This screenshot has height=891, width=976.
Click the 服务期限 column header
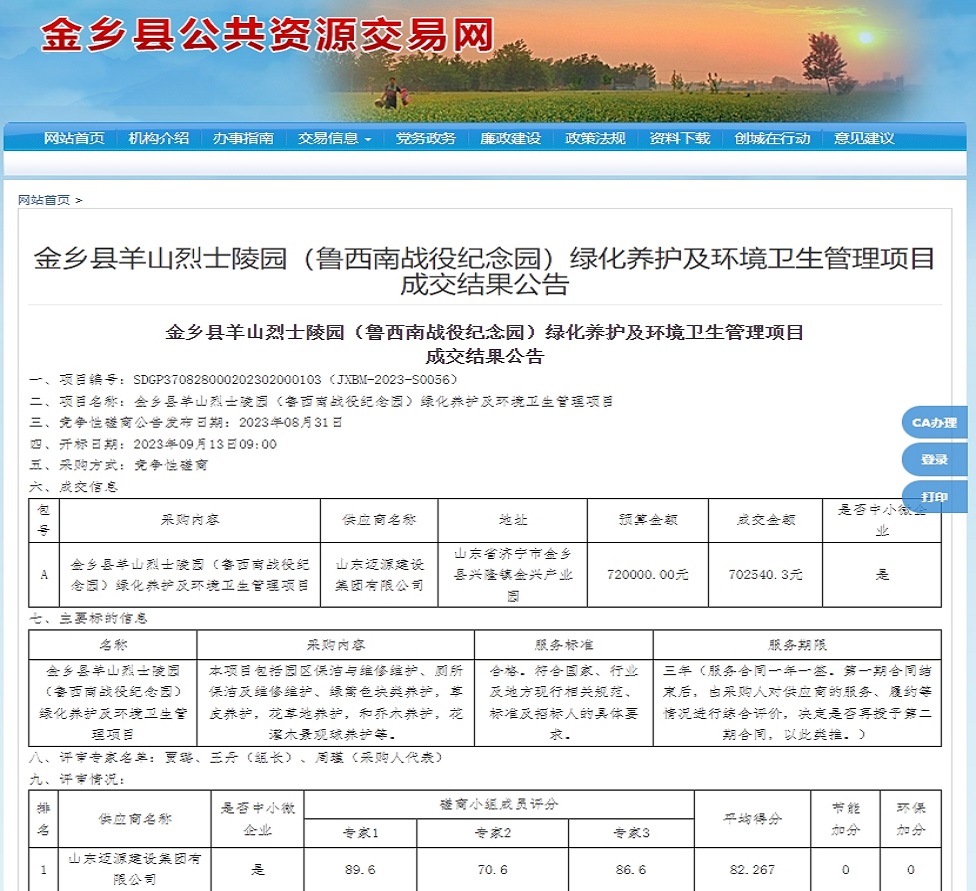(x=797, y=645)
